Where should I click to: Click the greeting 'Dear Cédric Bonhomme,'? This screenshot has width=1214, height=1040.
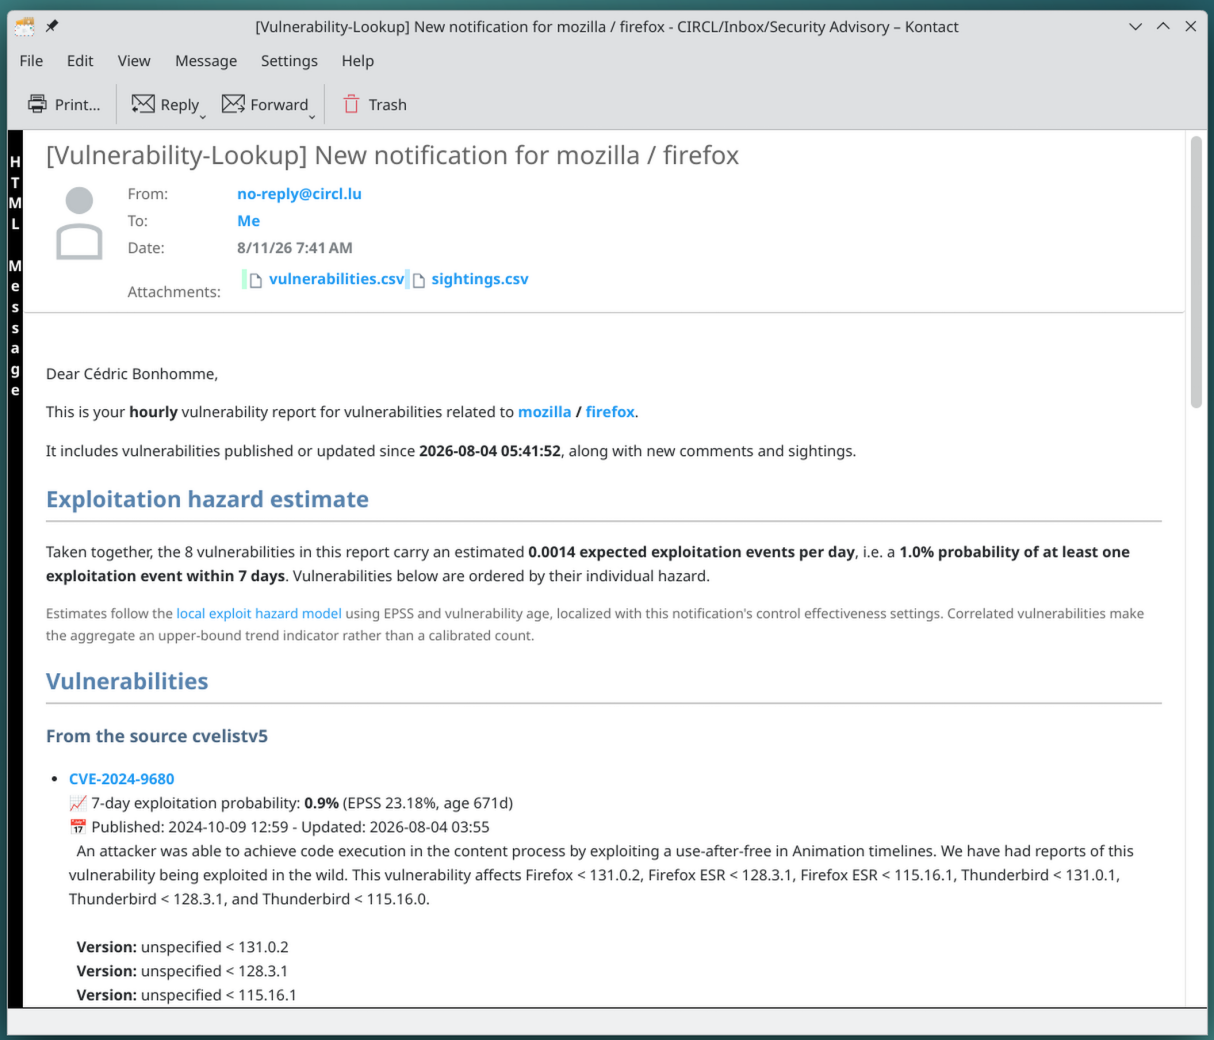132,374
